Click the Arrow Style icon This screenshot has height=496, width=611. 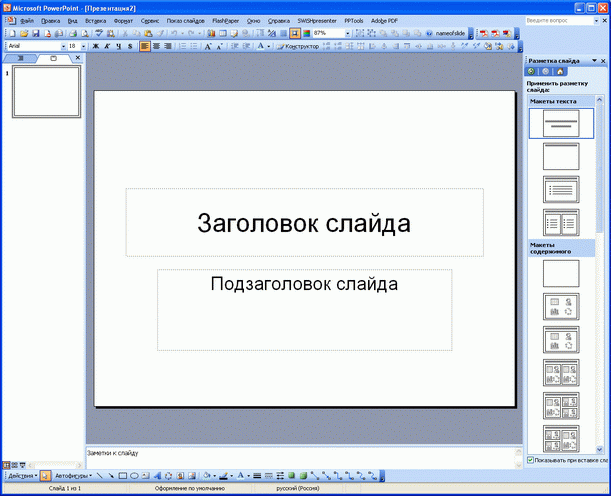(280, 476)
